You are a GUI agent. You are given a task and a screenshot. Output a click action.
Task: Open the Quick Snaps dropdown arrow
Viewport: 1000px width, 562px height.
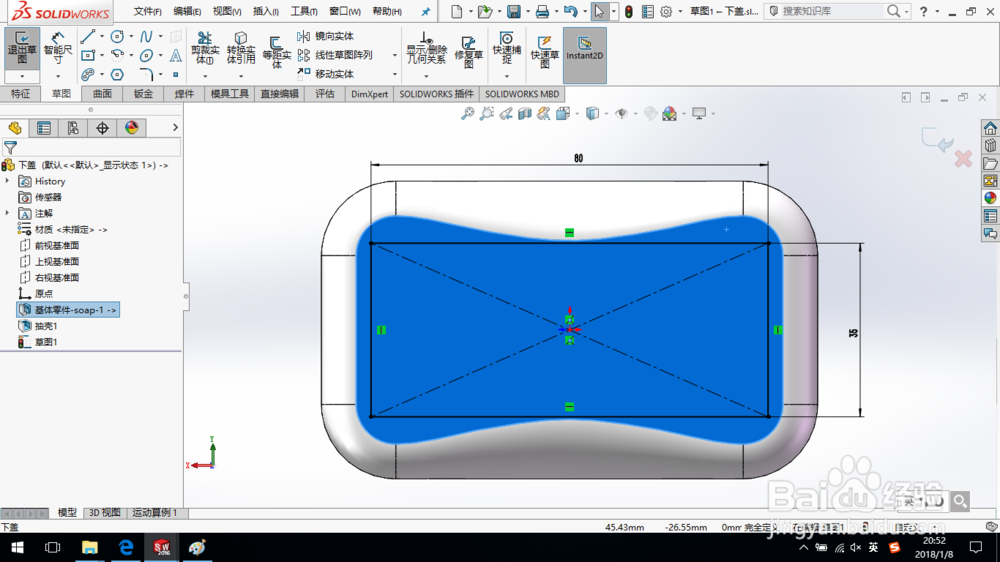(506, 77)
